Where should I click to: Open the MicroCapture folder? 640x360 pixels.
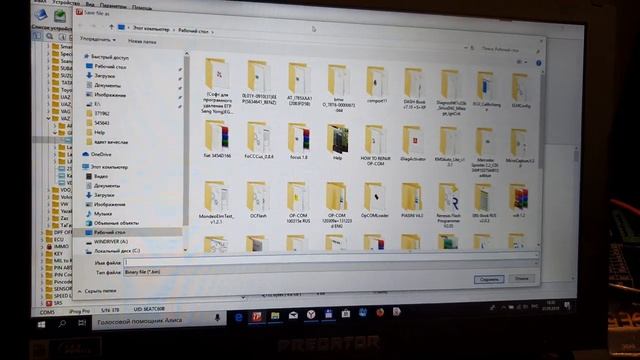pyautogui.click(x=519, y=148)
